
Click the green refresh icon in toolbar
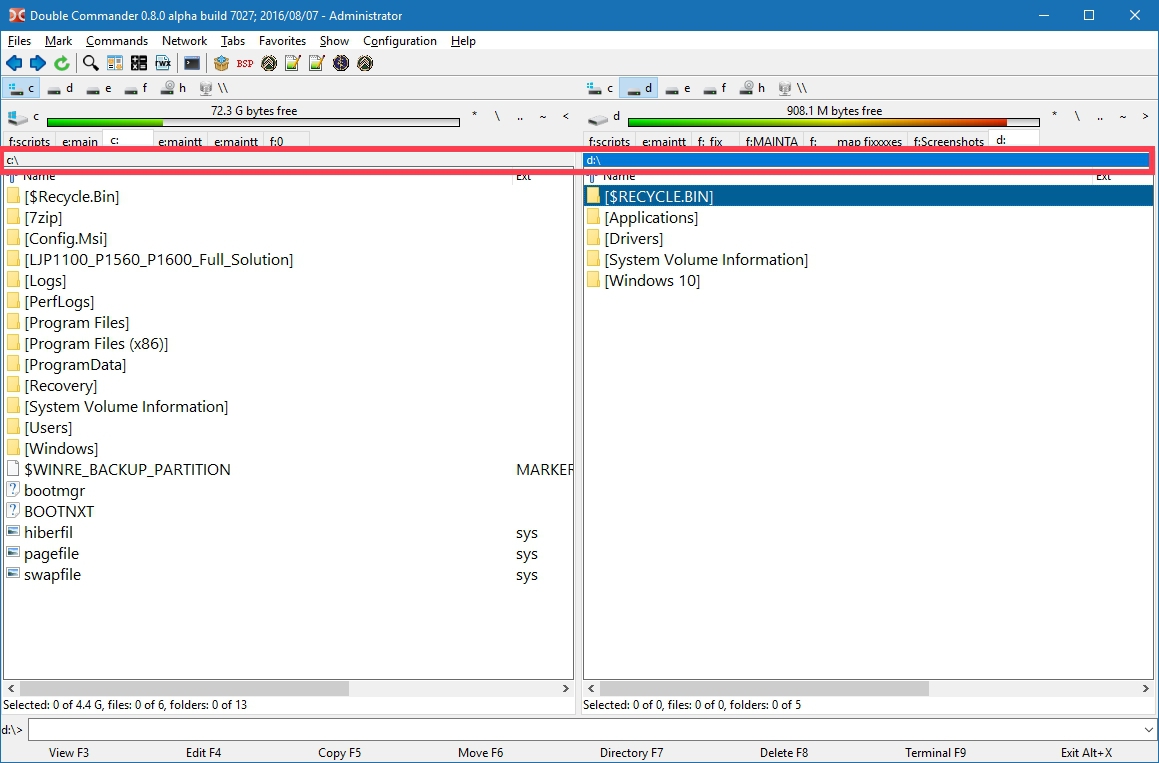[x=62, y=63]
